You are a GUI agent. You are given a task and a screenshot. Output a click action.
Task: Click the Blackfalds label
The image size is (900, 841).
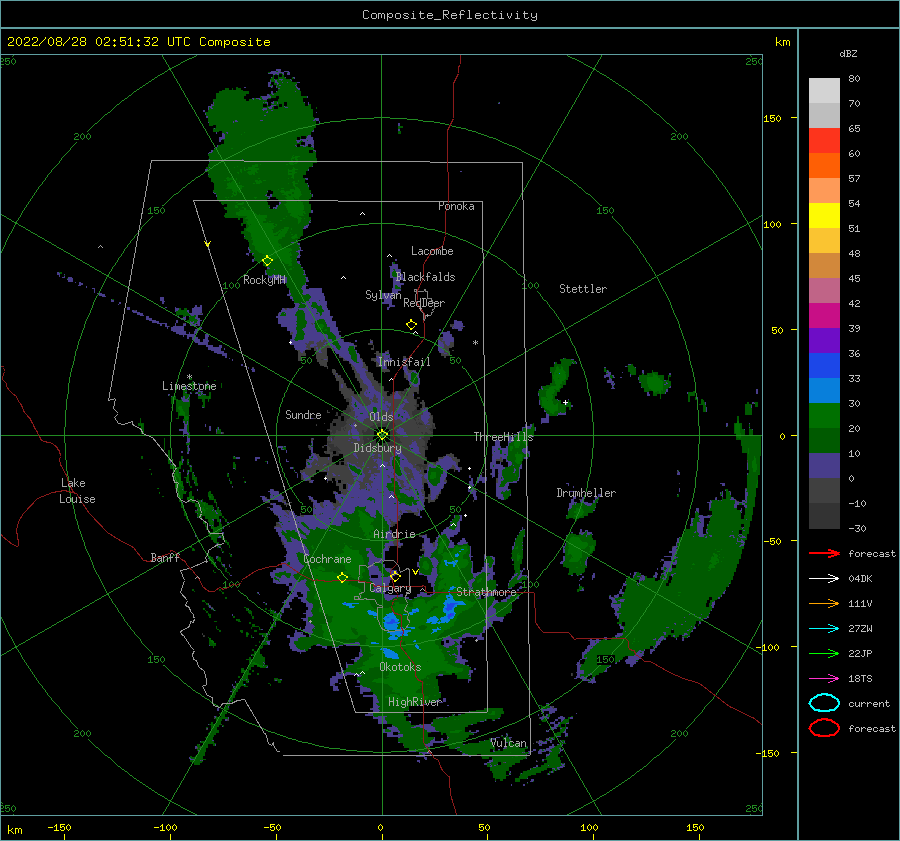point(425,277)
